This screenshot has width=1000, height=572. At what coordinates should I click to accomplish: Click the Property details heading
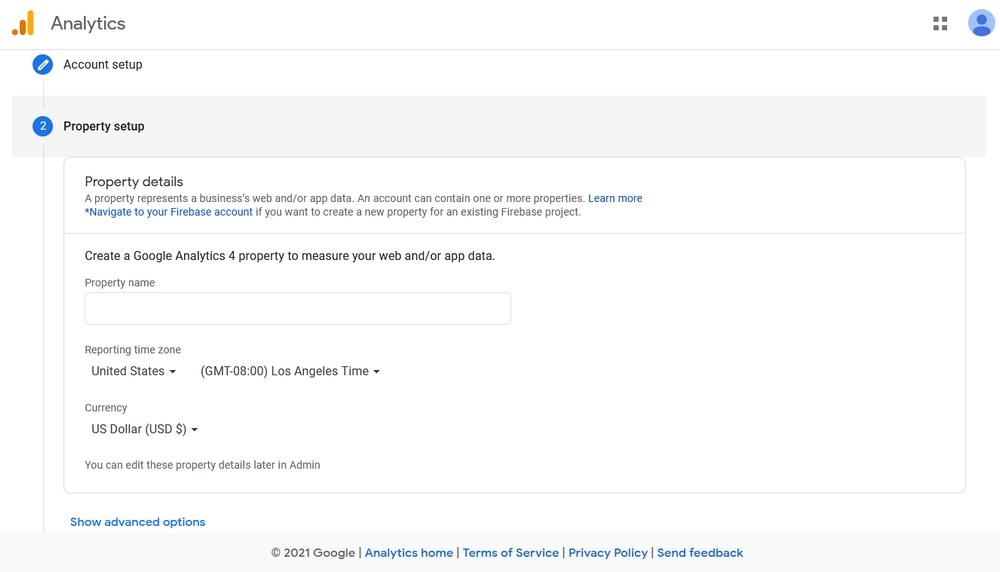[134, 182]
